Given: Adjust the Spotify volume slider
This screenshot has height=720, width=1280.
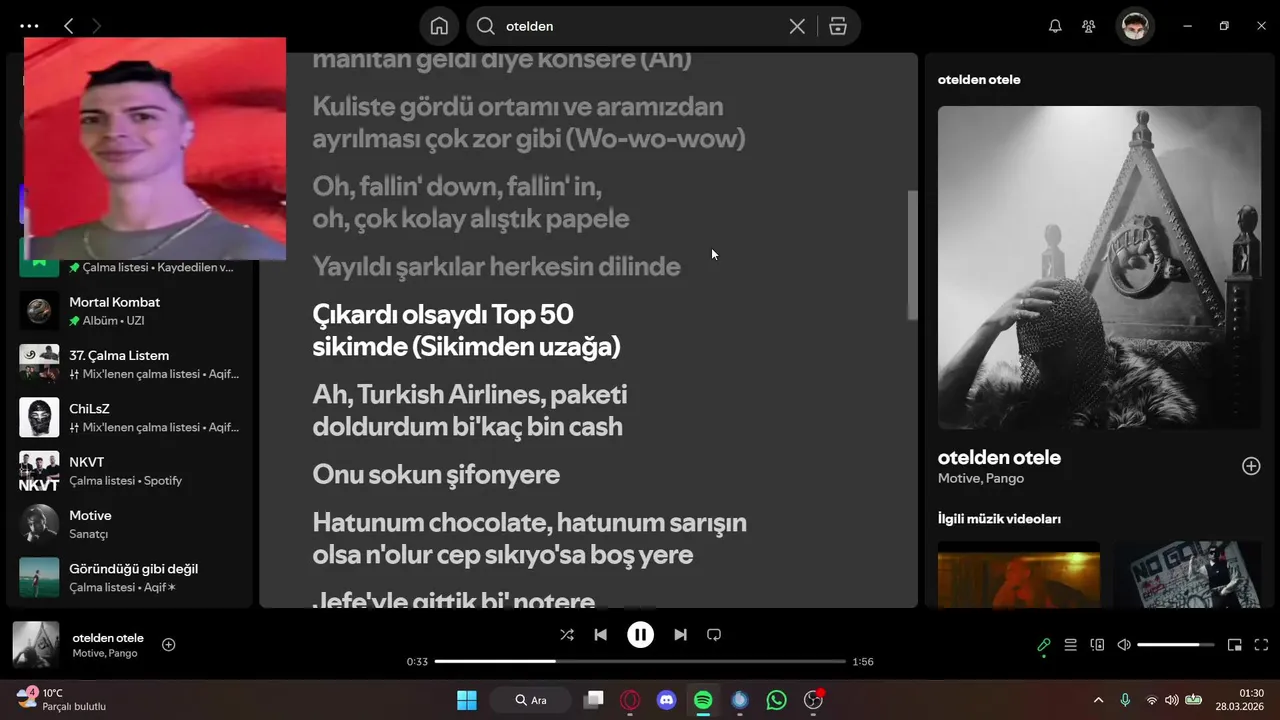Looking at the screenshot, I should [x=1175, y=645].
